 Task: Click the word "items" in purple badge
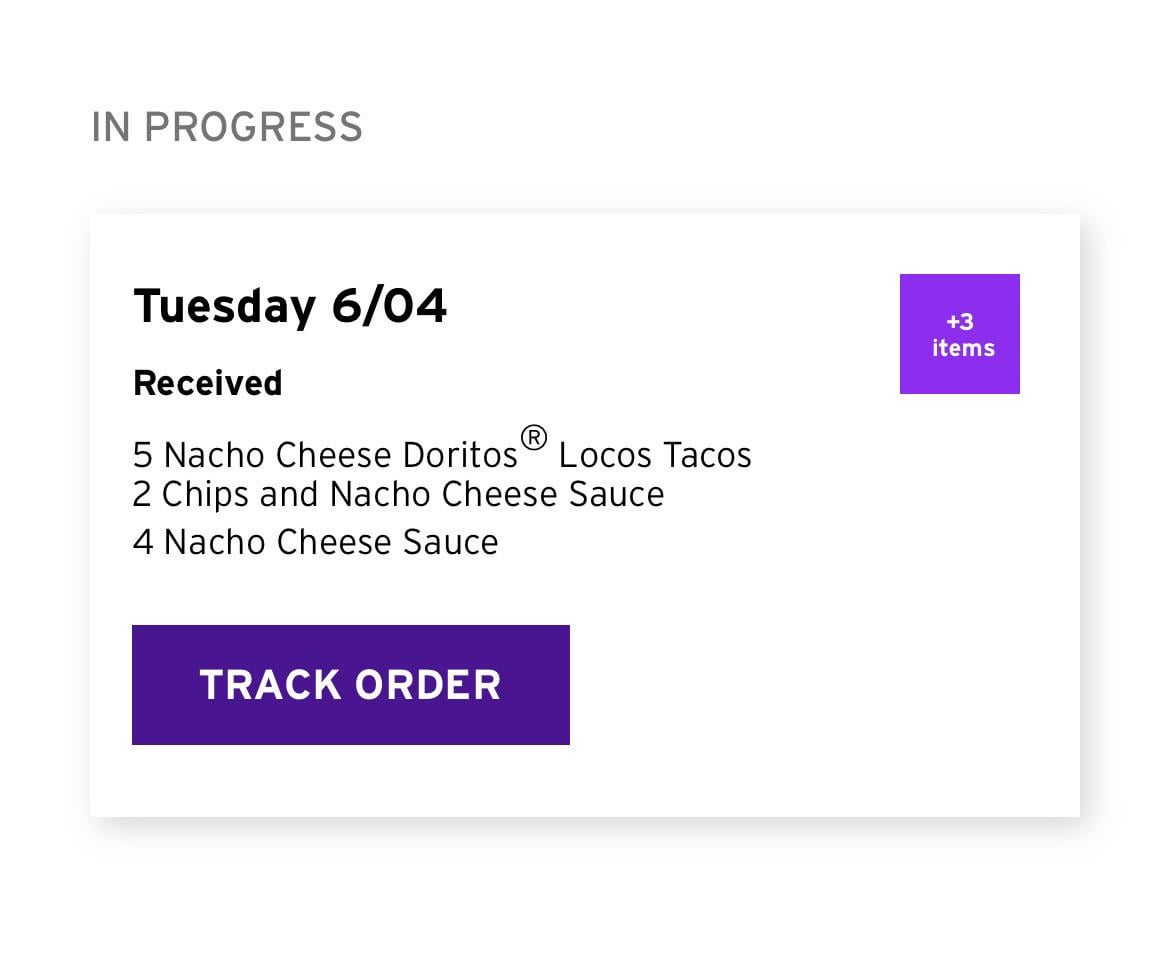click(x=963, y=348)
